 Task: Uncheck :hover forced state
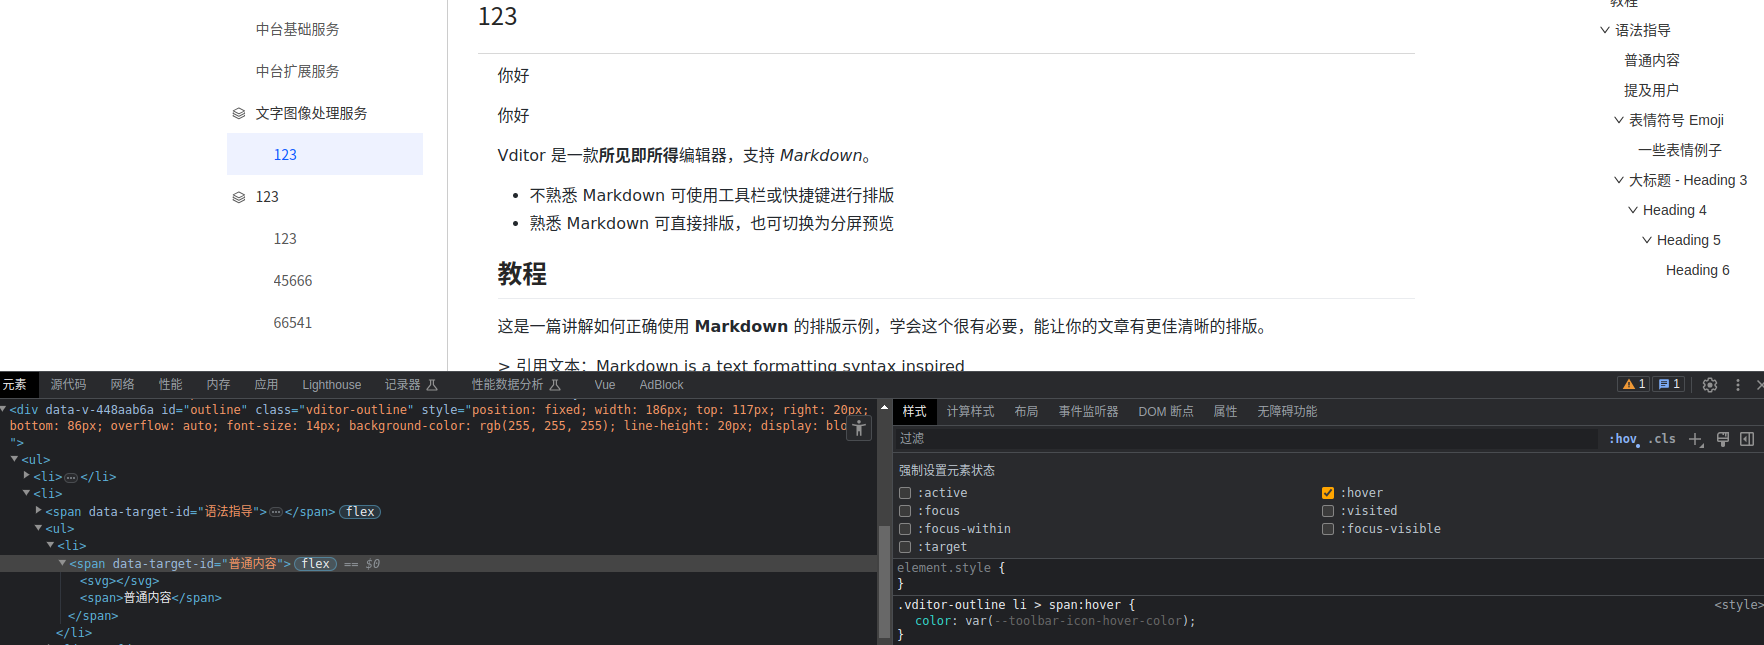click(1328, 493)
